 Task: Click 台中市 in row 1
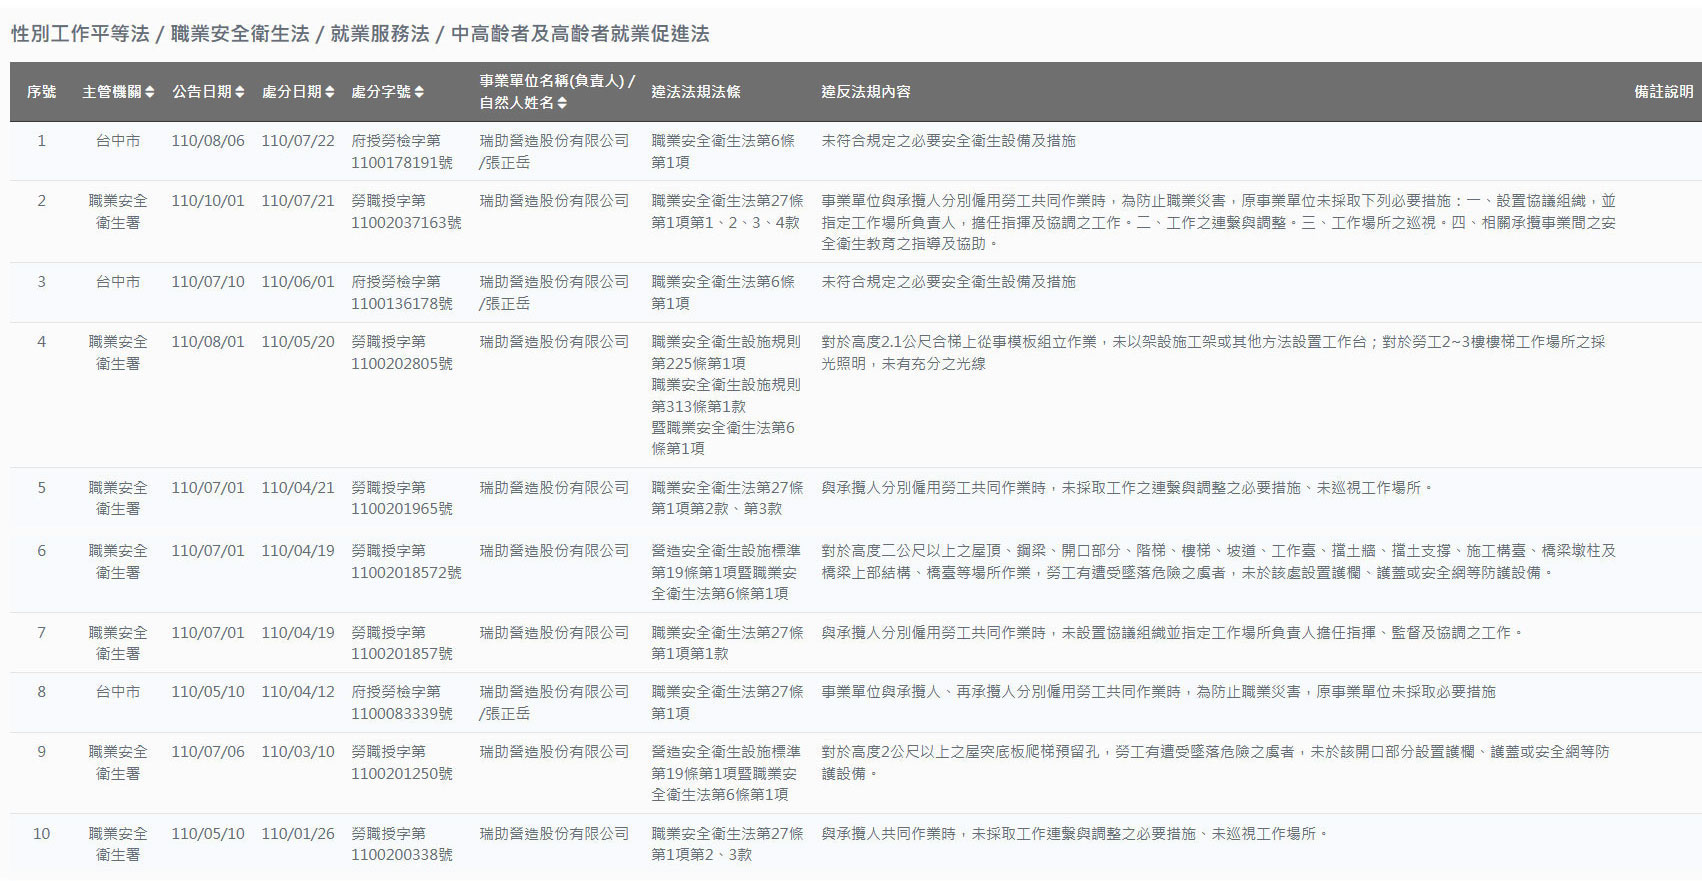point(118,141)
